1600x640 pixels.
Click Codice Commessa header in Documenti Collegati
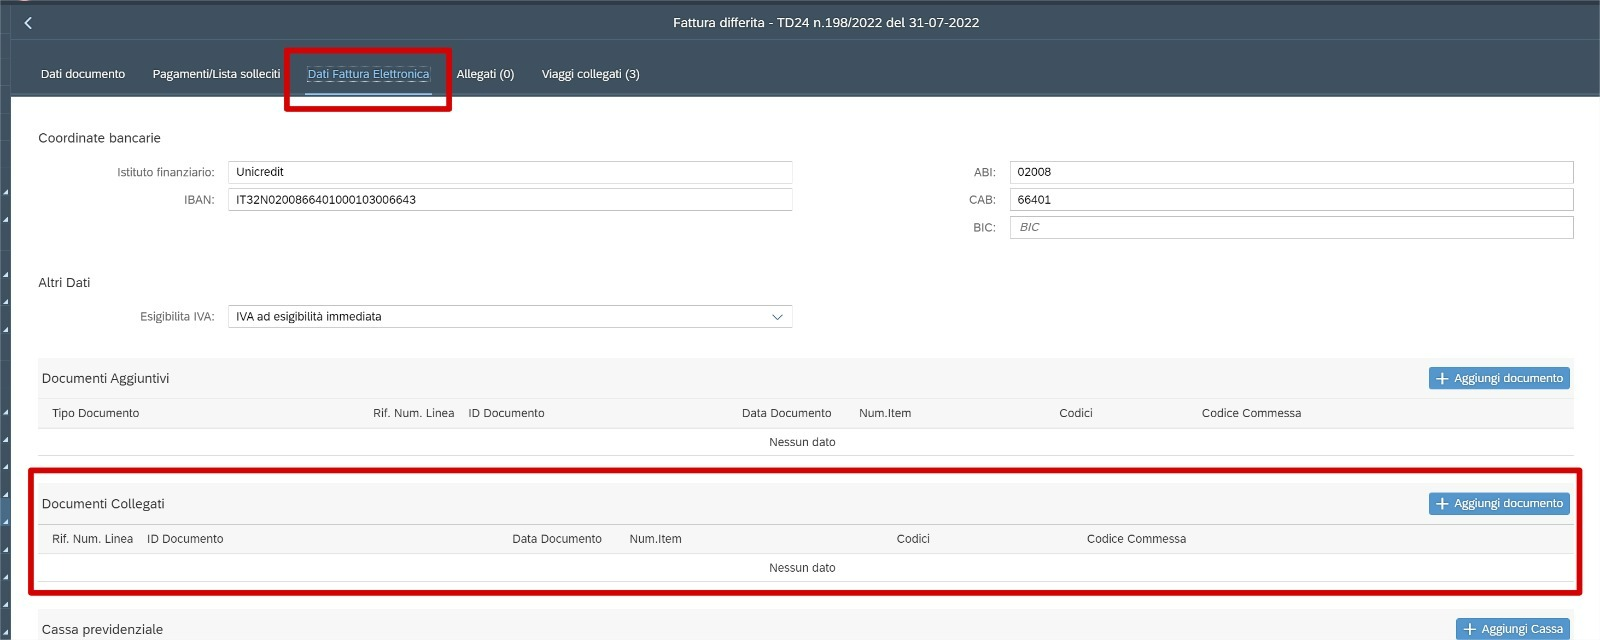tap(1136, 539)
